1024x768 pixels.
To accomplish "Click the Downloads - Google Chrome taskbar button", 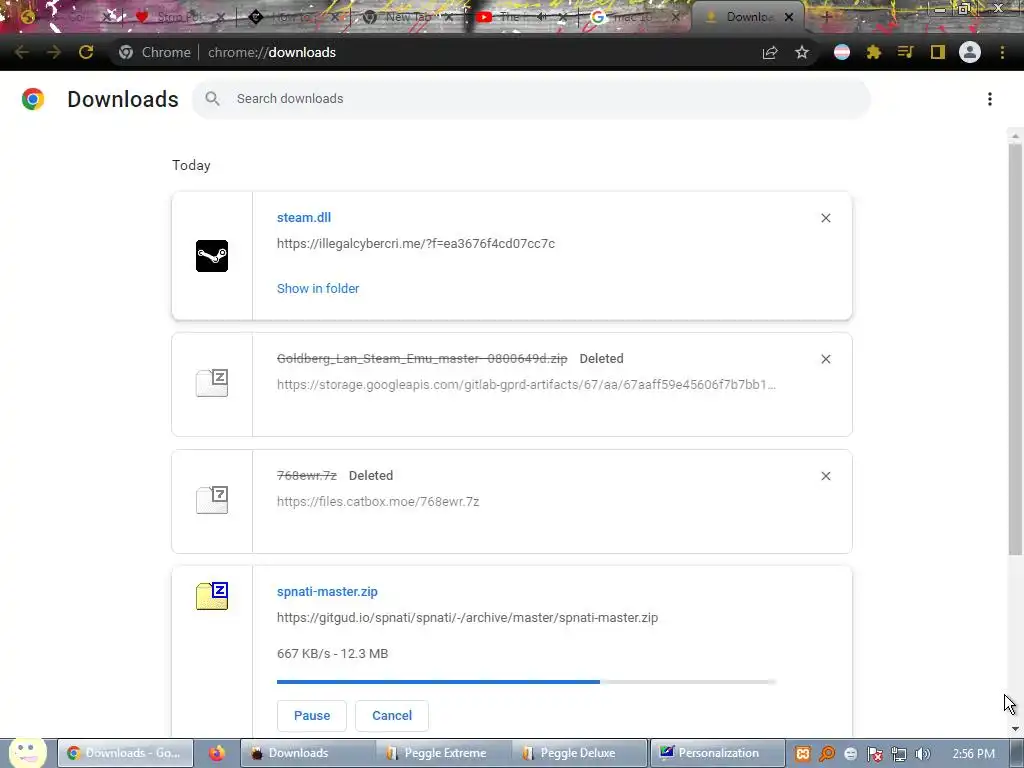I will click(125, 753).
